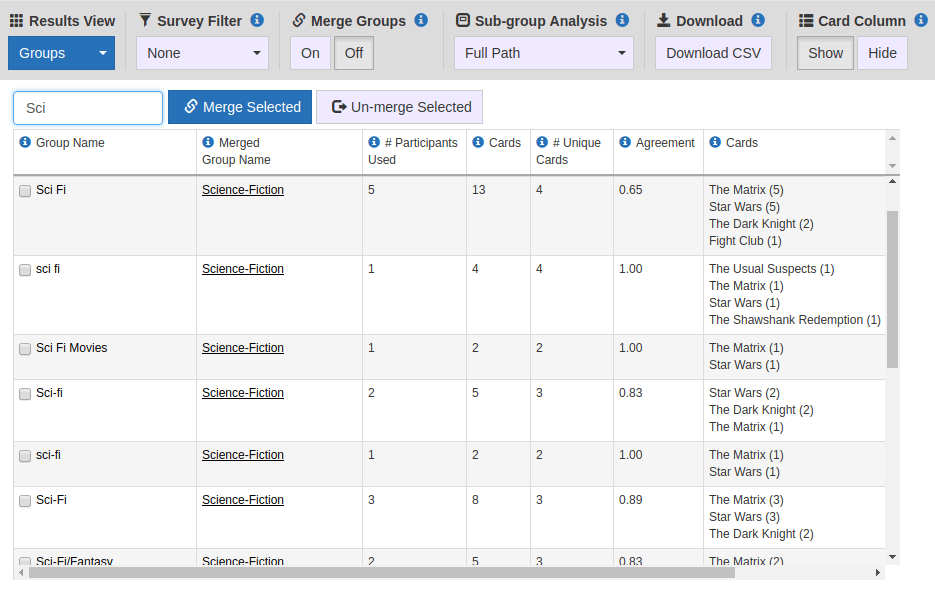Click 'Star Wars (5)' card entry
Image resolution: width=935 pixels, height=593 pixels.
(744, 207)
